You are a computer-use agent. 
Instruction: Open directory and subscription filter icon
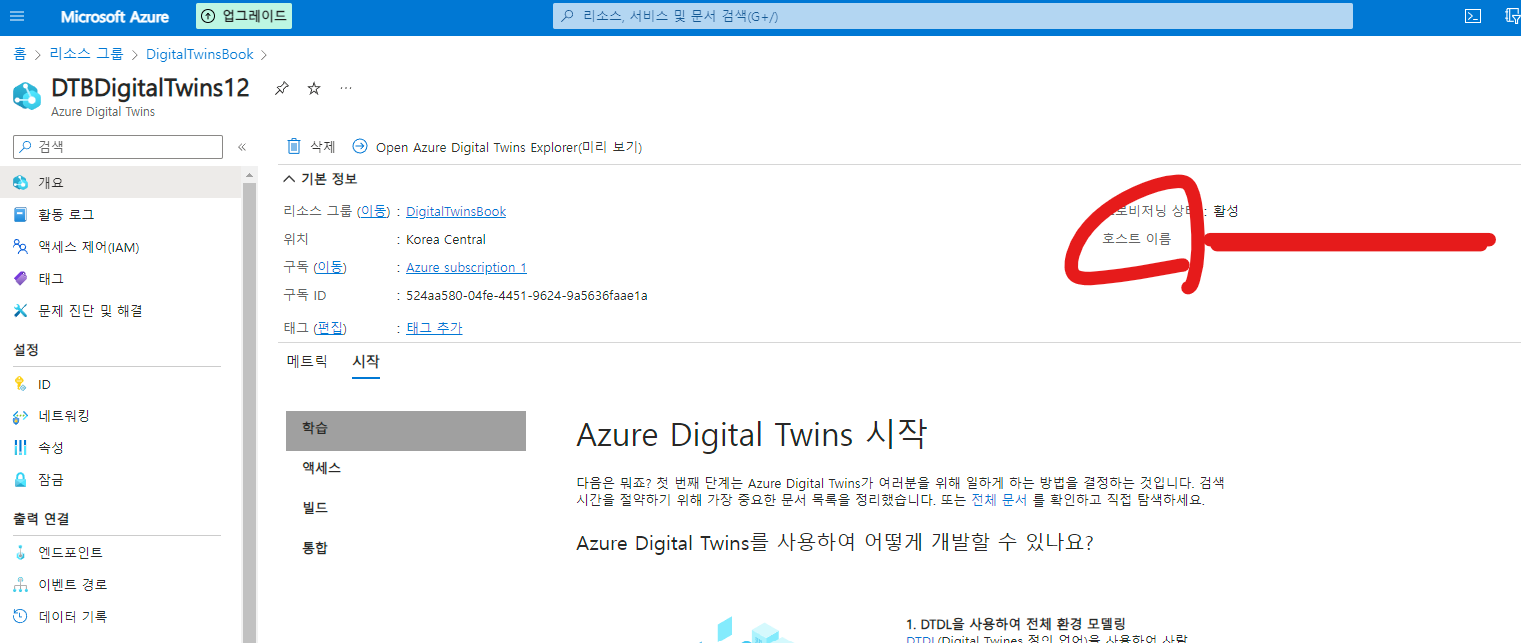(1513, 16)
